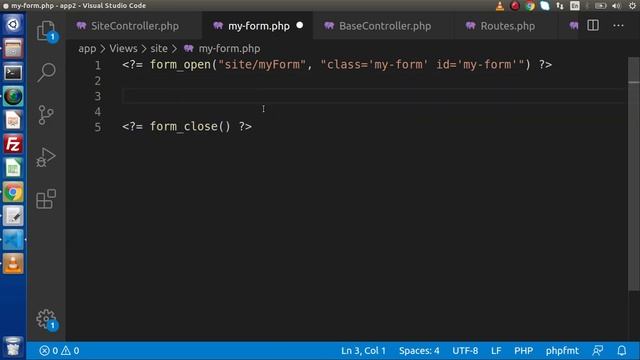
Task: Open FileZilla from the dock
Action: (x=13, y=144)
